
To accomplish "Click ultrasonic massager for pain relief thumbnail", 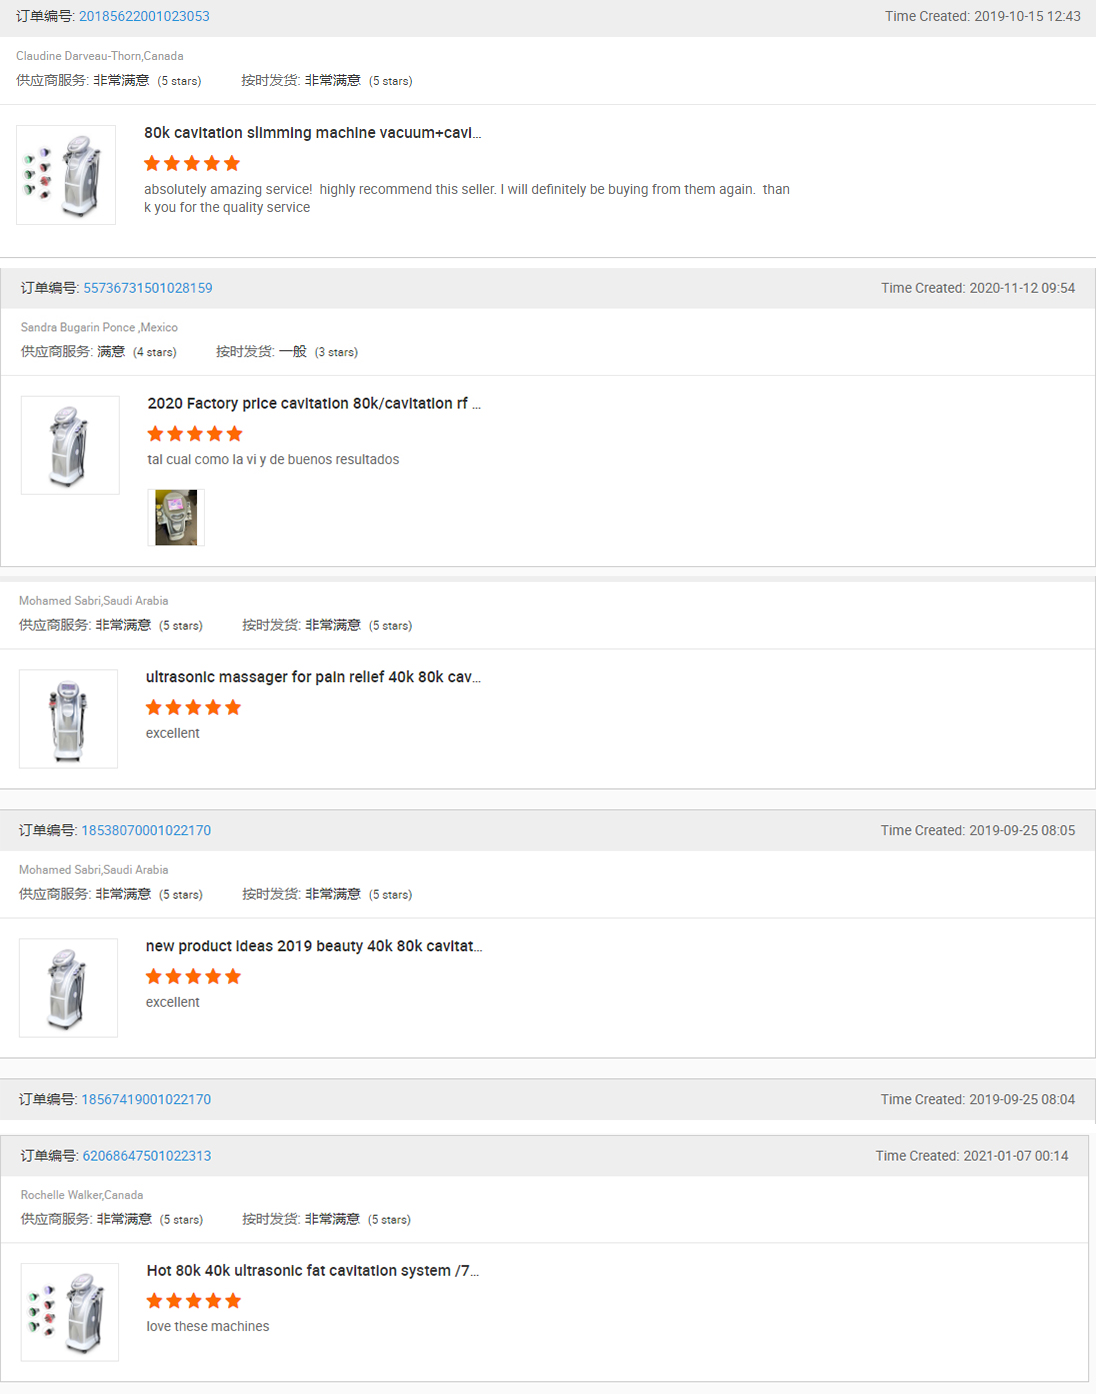I will [x=68, y=719].
